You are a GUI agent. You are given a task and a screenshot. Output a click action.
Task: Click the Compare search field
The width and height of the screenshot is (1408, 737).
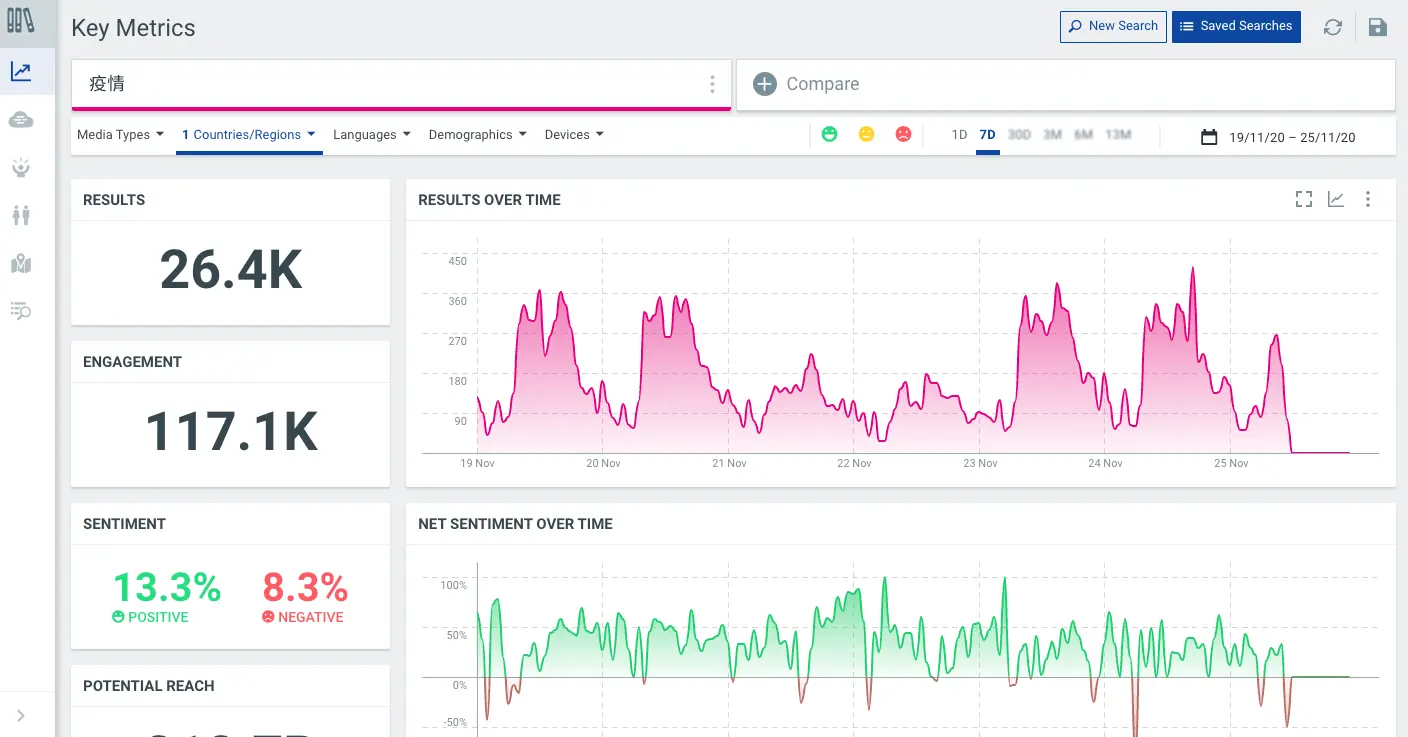(1066, 84)
